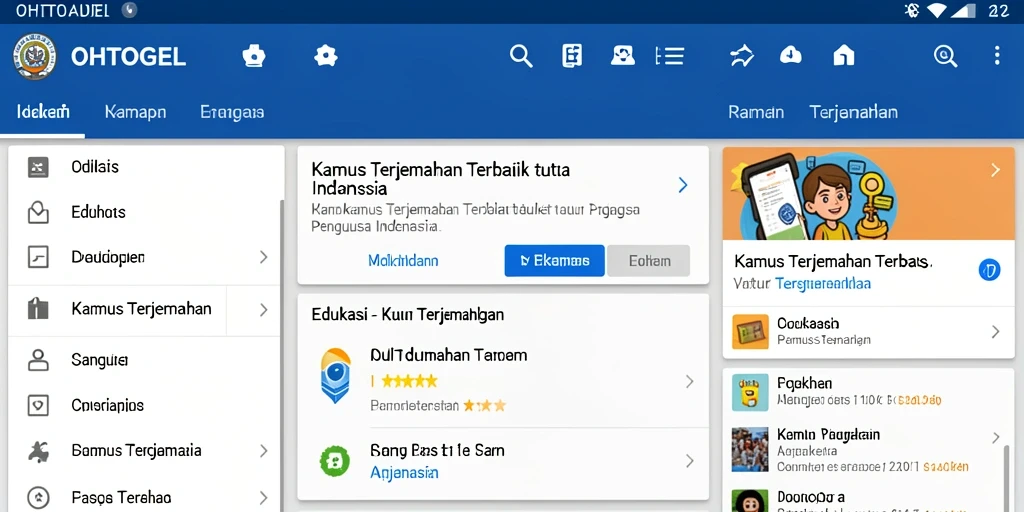
Task: Click the gear-shaped icon after OHTOGEL title
Action: (x=325, y=56)
